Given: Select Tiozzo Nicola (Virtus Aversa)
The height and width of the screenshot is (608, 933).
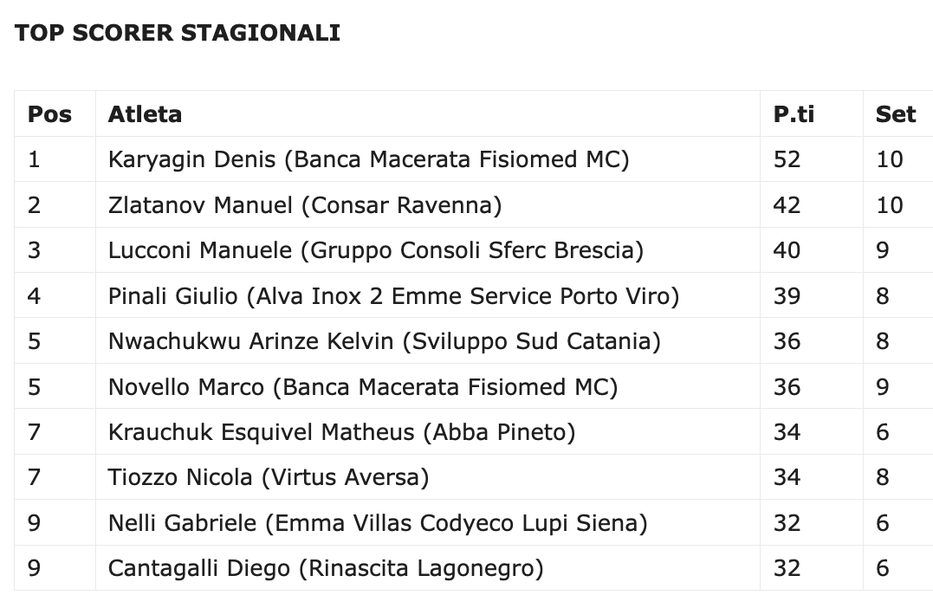Looking at the screenshot, I should click(268, 478).
